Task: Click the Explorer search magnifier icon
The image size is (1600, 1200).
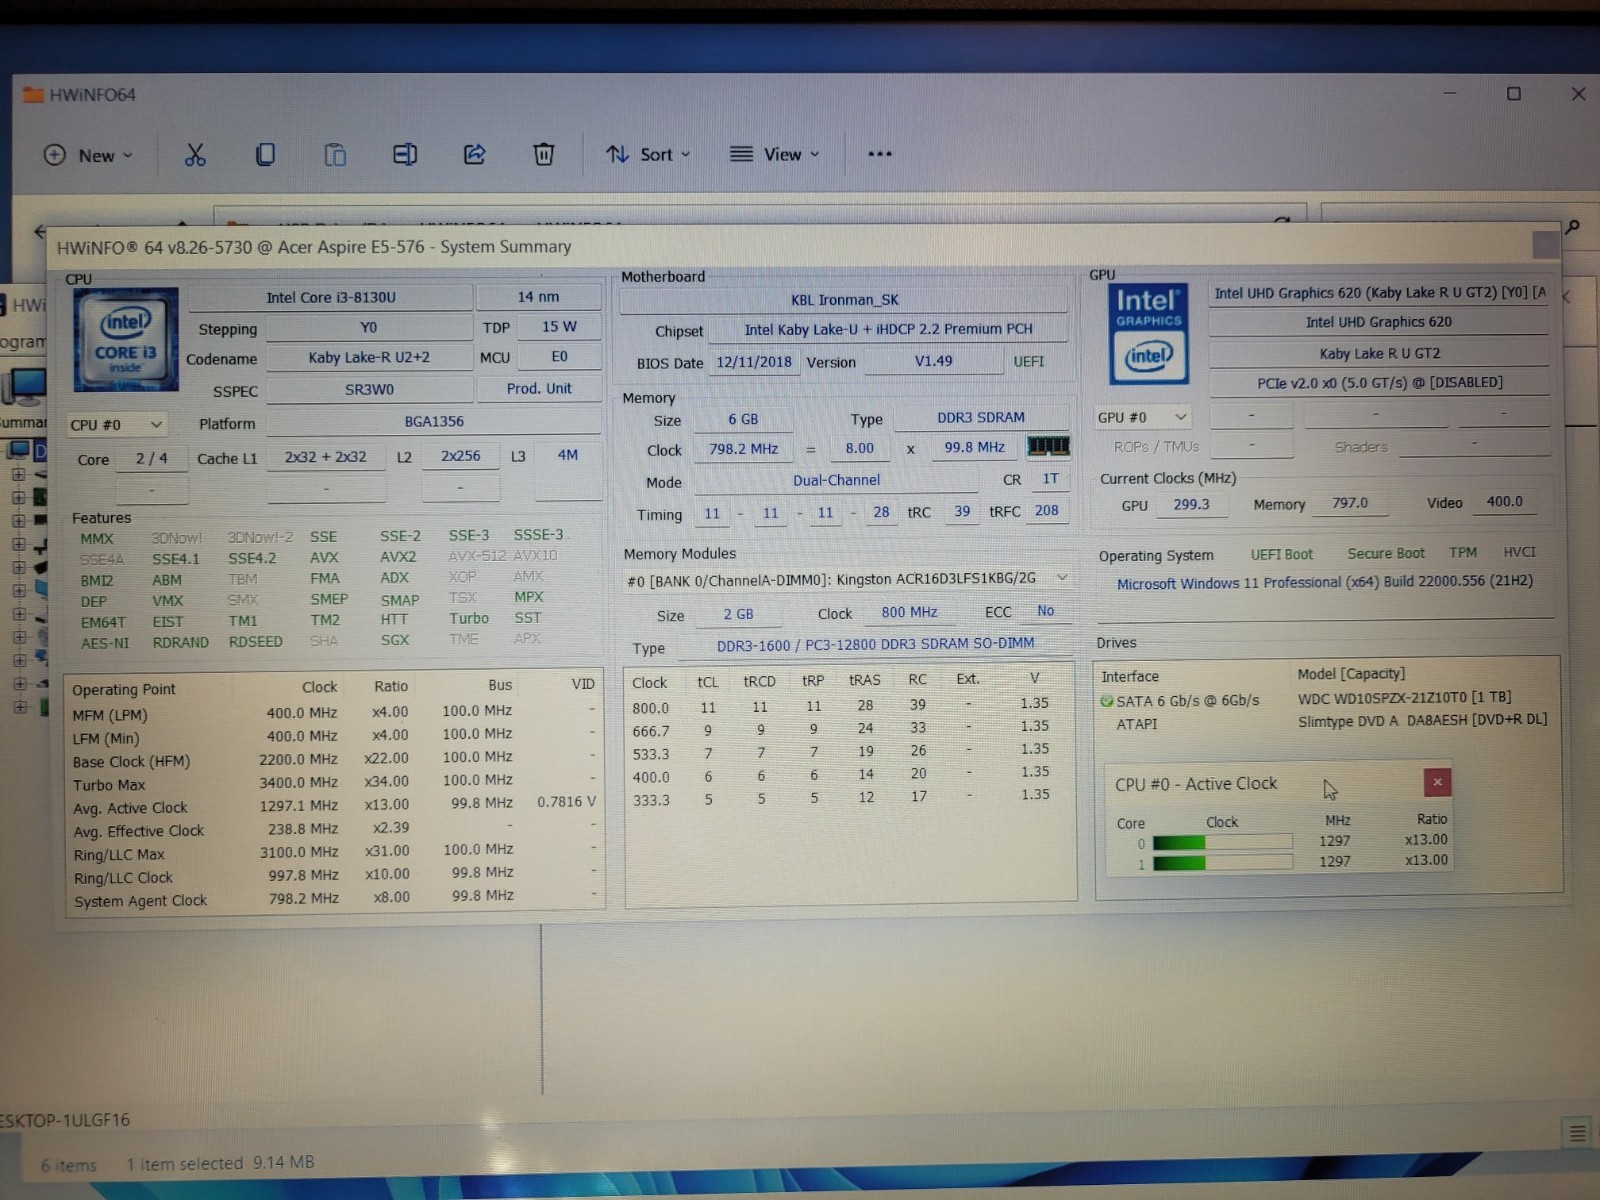Action: (x=1571, y=228)
